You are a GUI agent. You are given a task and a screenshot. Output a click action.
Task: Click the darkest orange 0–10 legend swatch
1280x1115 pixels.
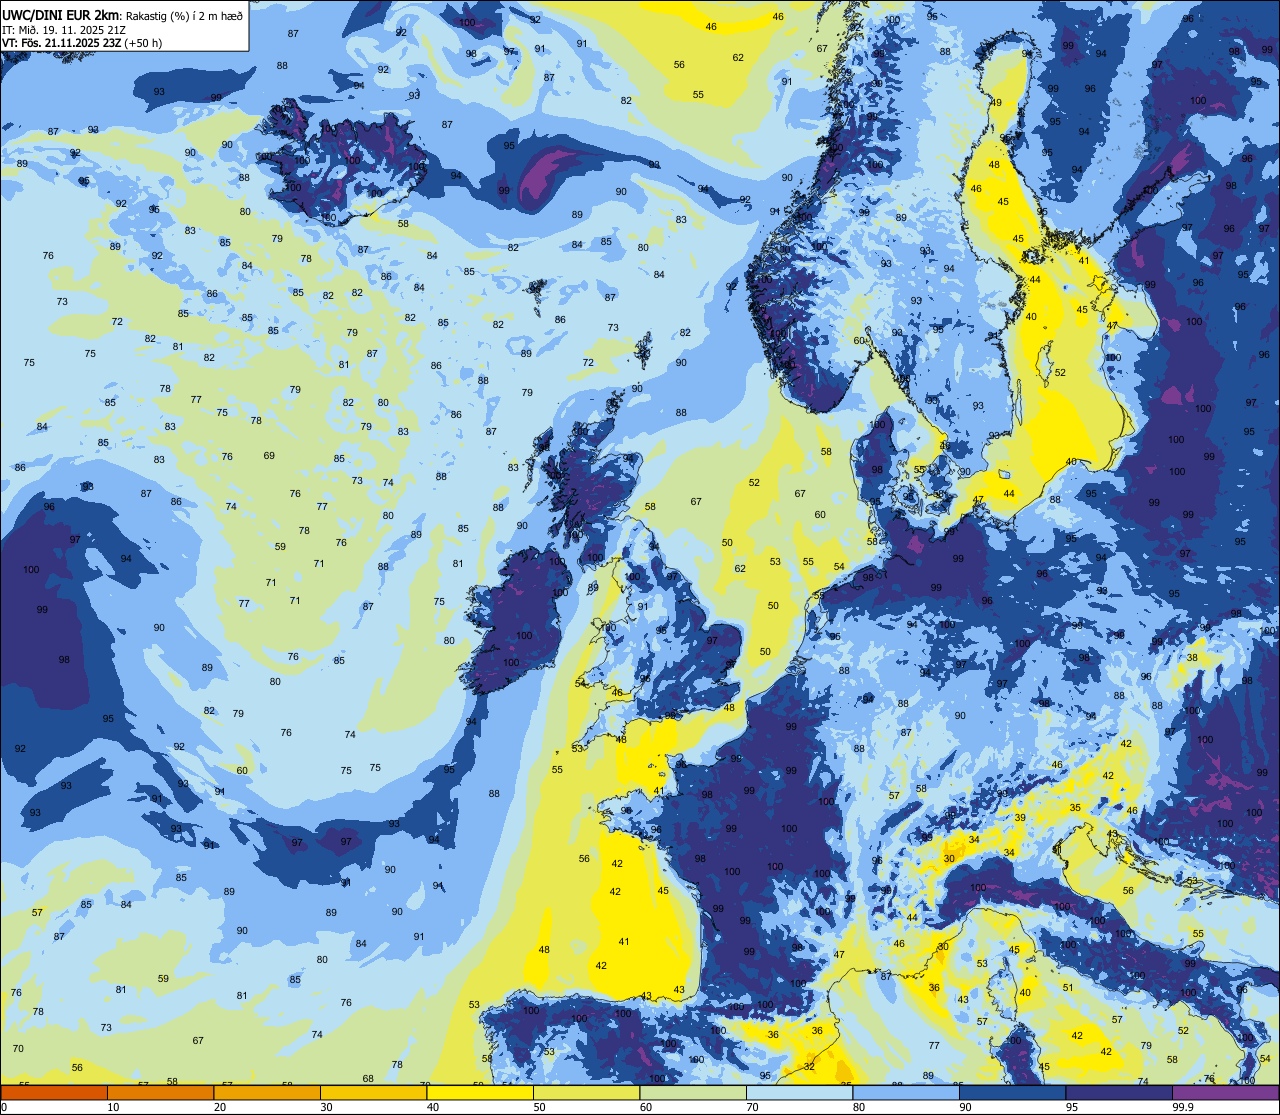click(x=54, y=1092)
